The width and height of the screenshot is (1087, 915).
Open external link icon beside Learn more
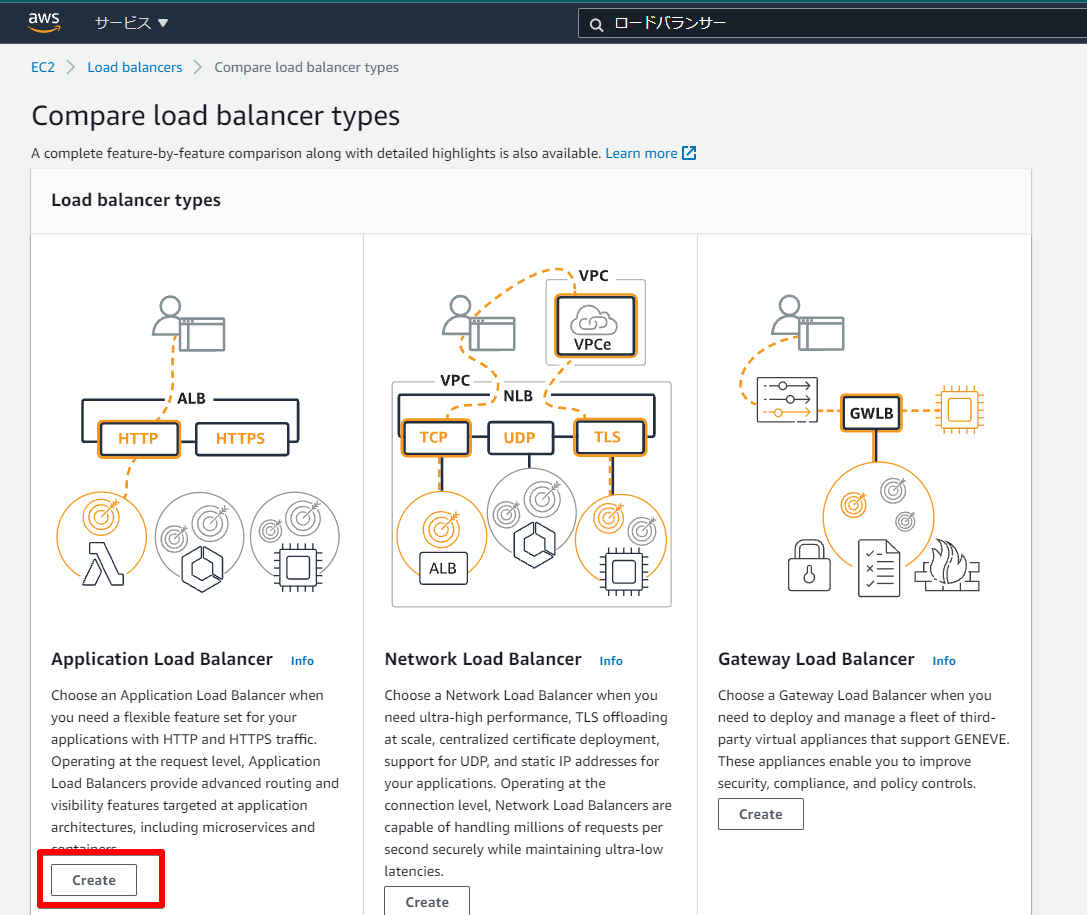(x=689, y=153)
